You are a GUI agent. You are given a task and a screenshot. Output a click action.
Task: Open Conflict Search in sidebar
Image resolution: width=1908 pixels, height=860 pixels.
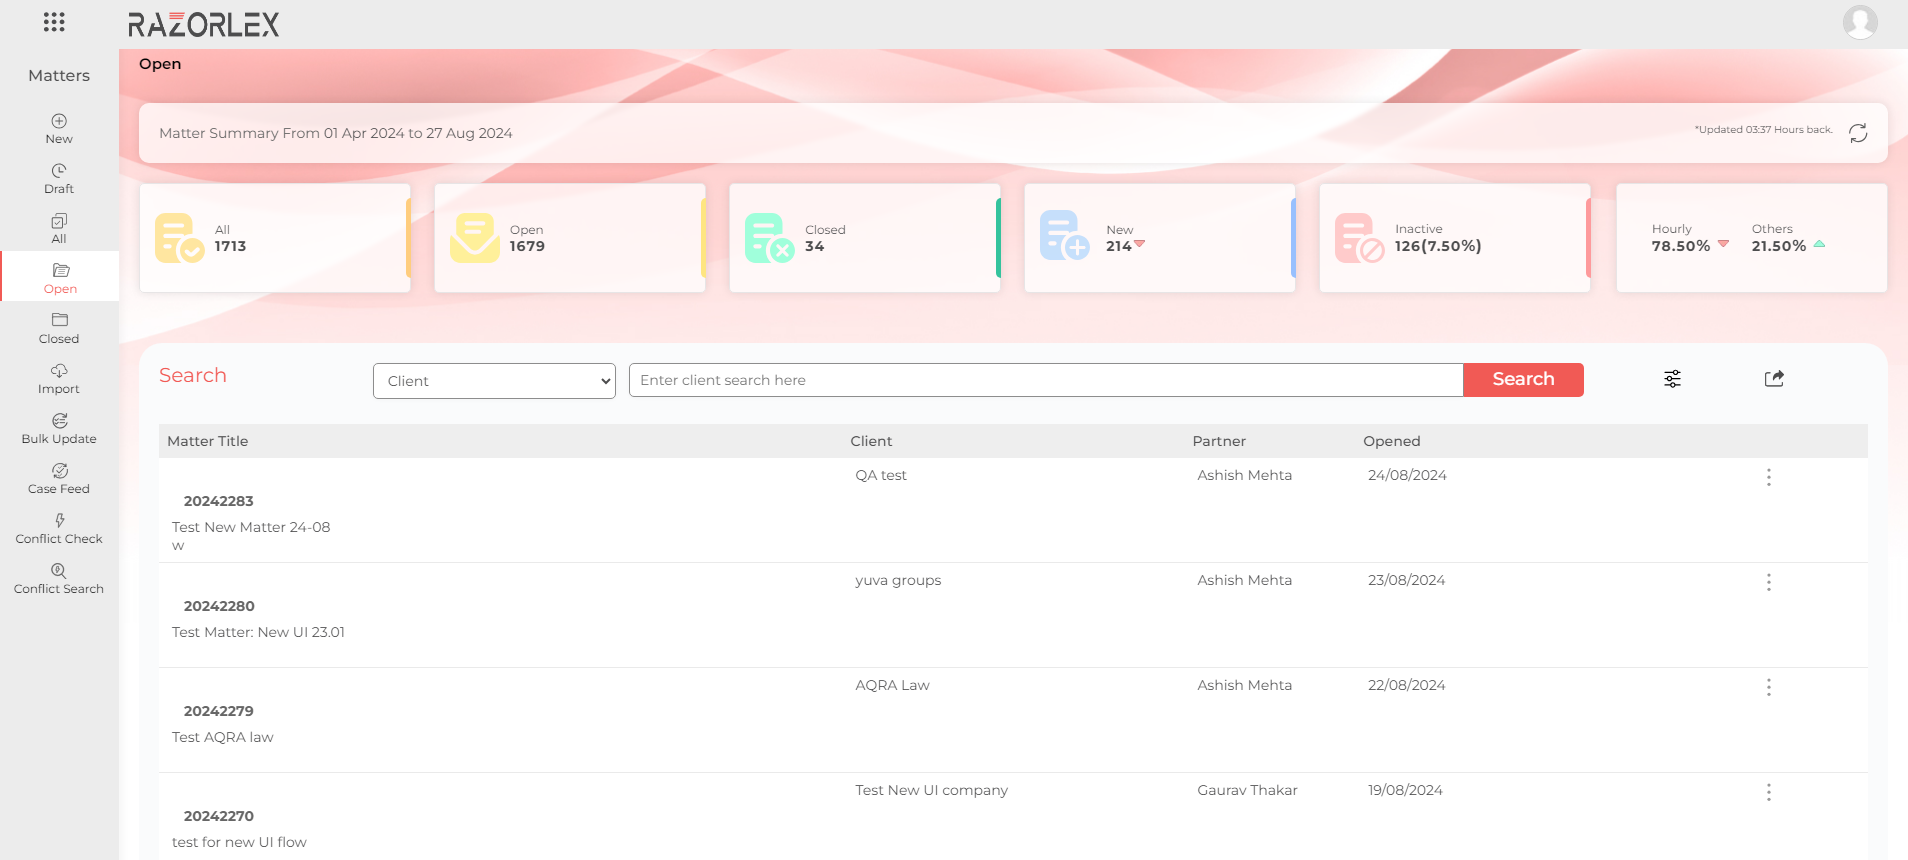click(x=59, y=579)
